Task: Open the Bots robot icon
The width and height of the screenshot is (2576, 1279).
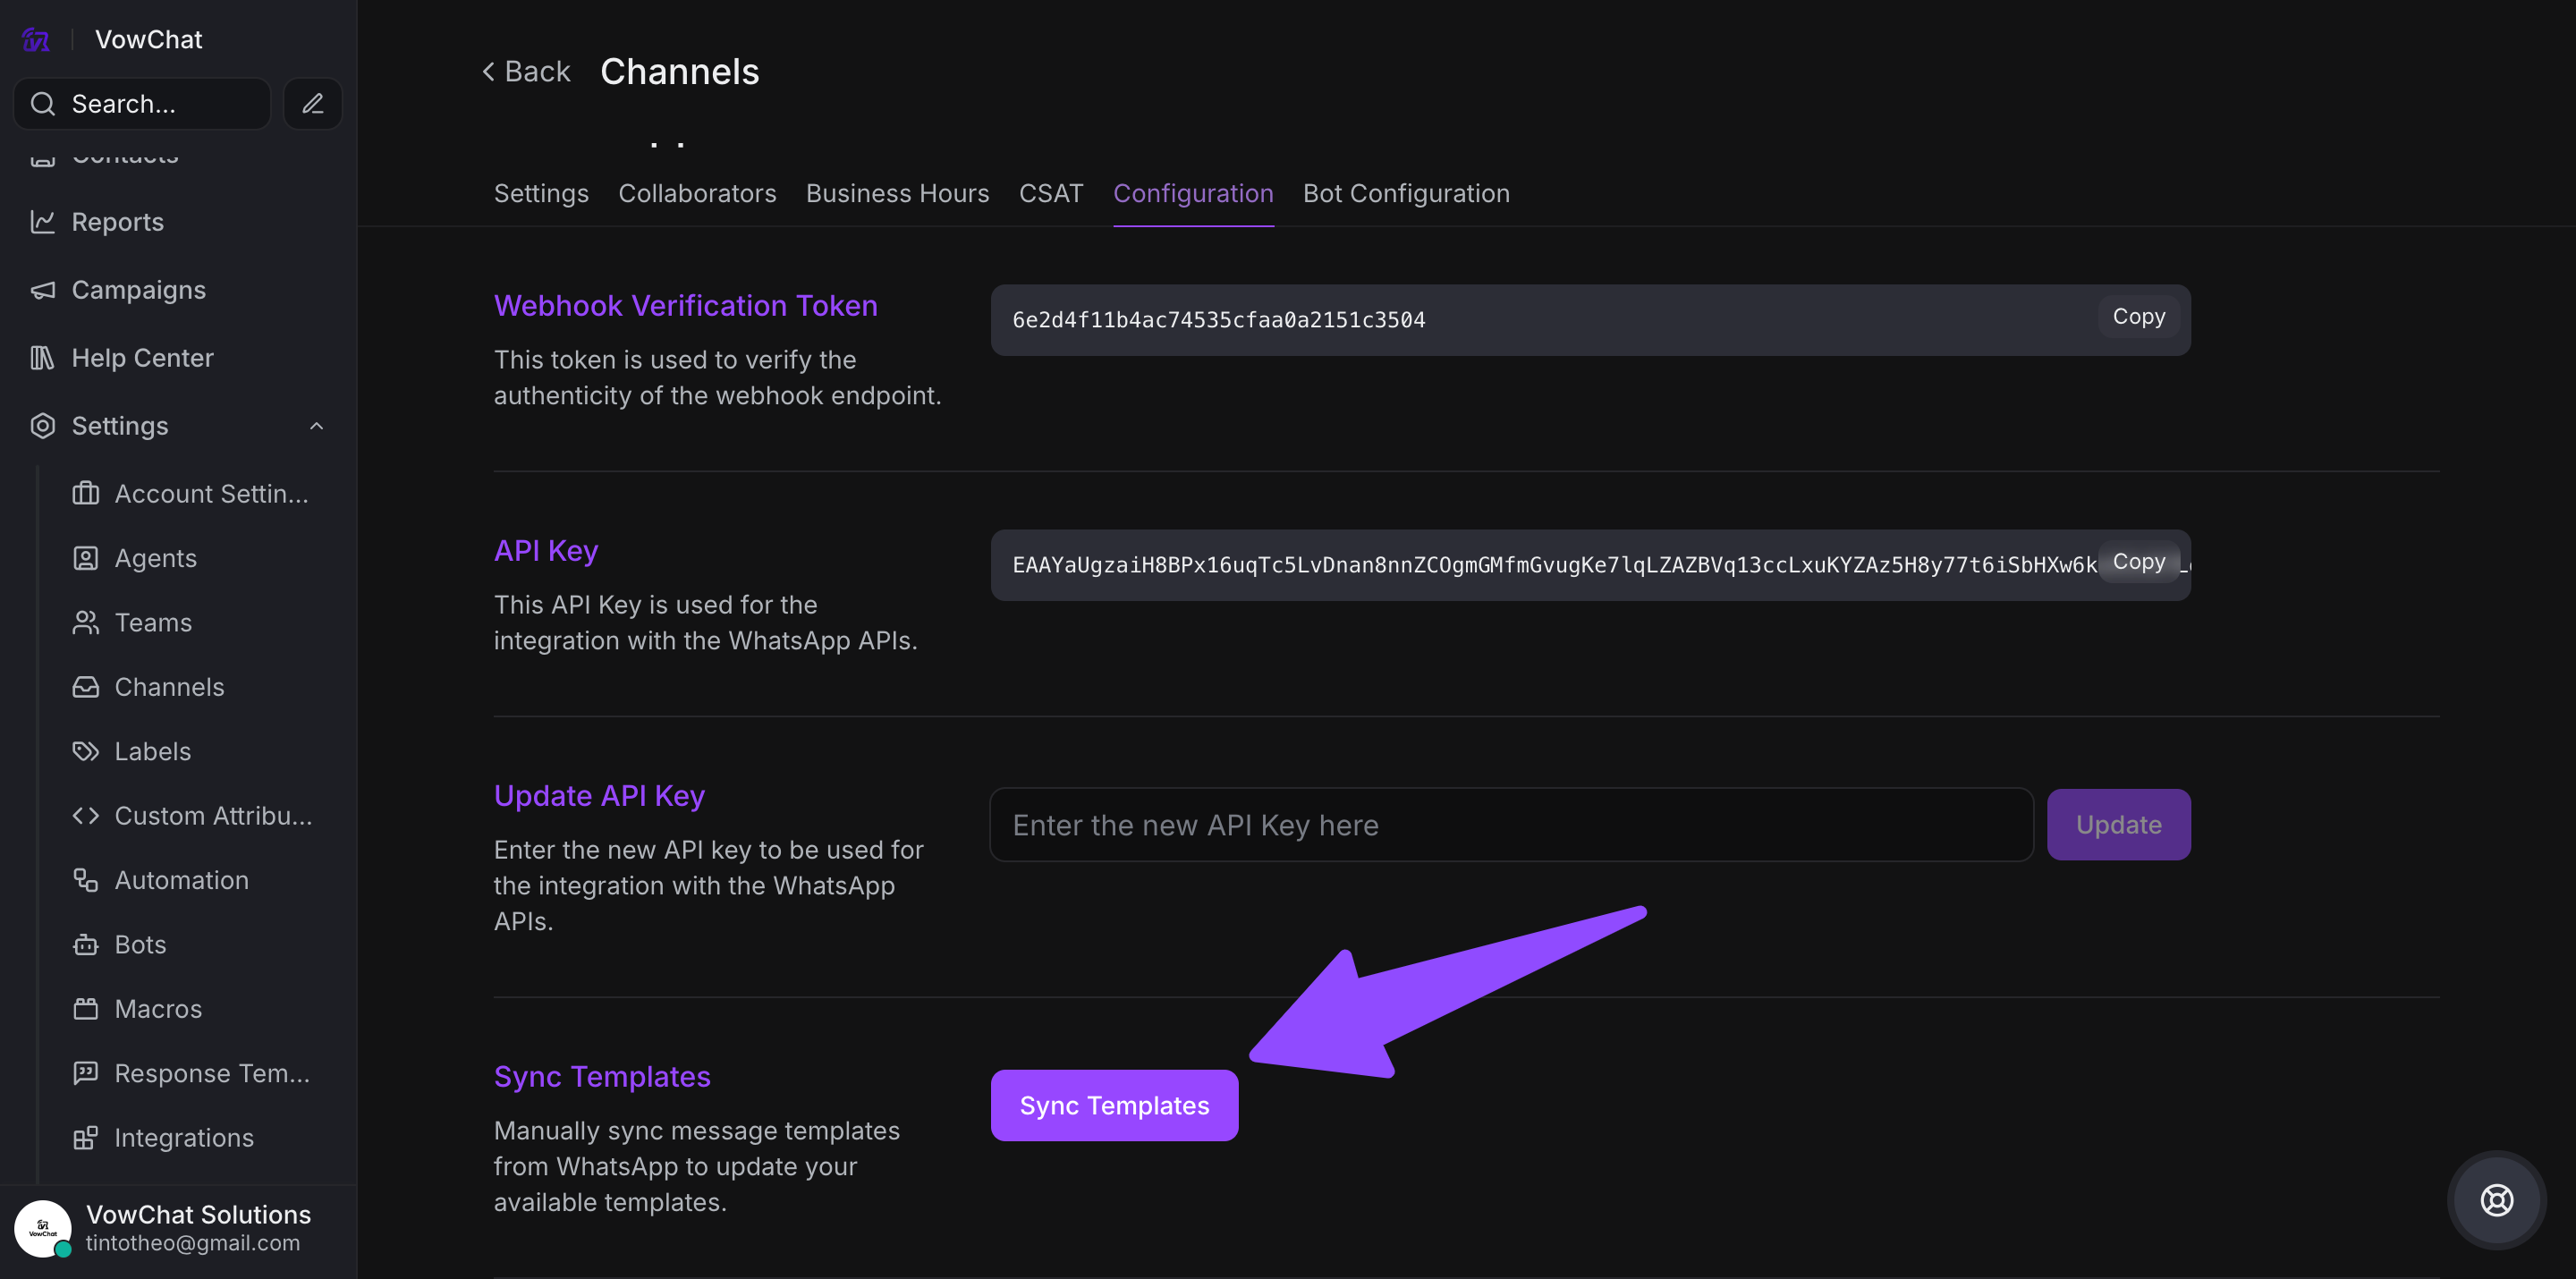Action: [86, 945]
